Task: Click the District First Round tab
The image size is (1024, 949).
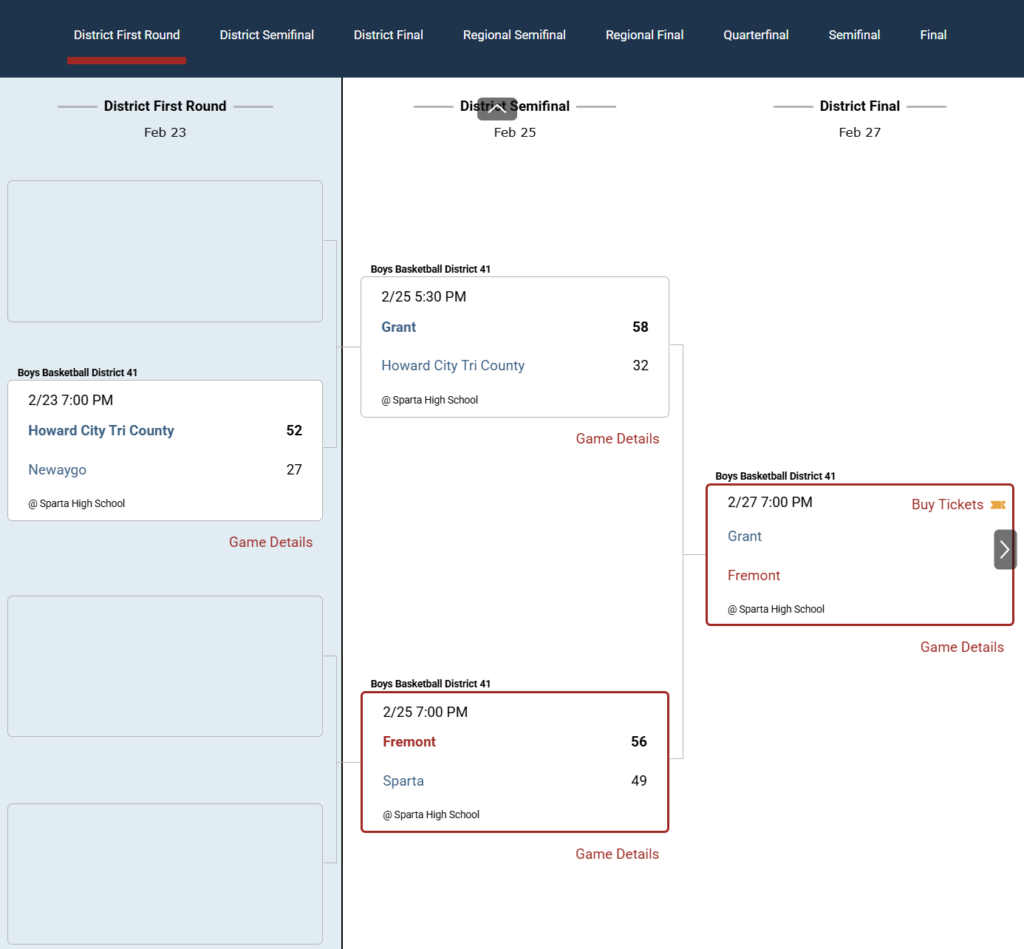Action: pyautogui.click(x=127, y=35)
